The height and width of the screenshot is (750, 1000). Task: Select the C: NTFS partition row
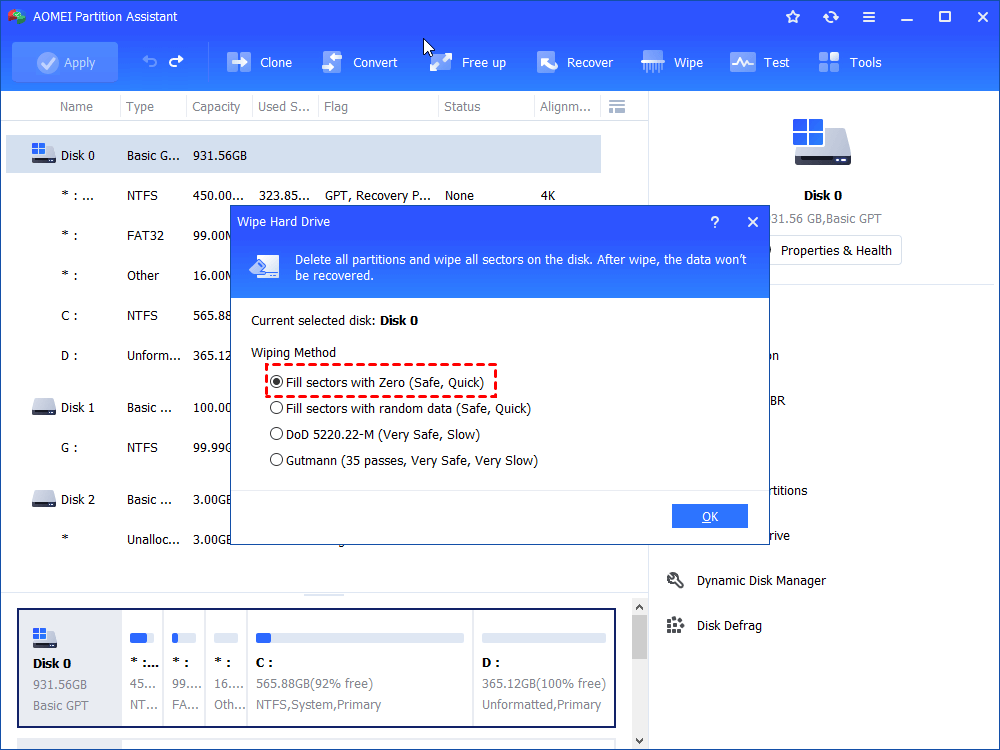[119, 316]
